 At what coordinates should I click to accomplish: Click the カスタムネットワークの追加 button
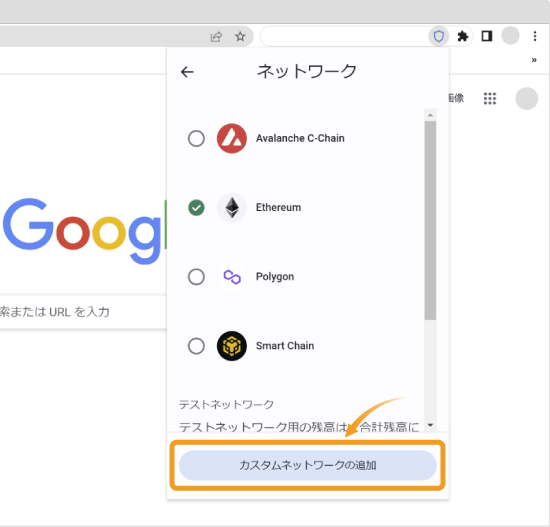(308, 465)
